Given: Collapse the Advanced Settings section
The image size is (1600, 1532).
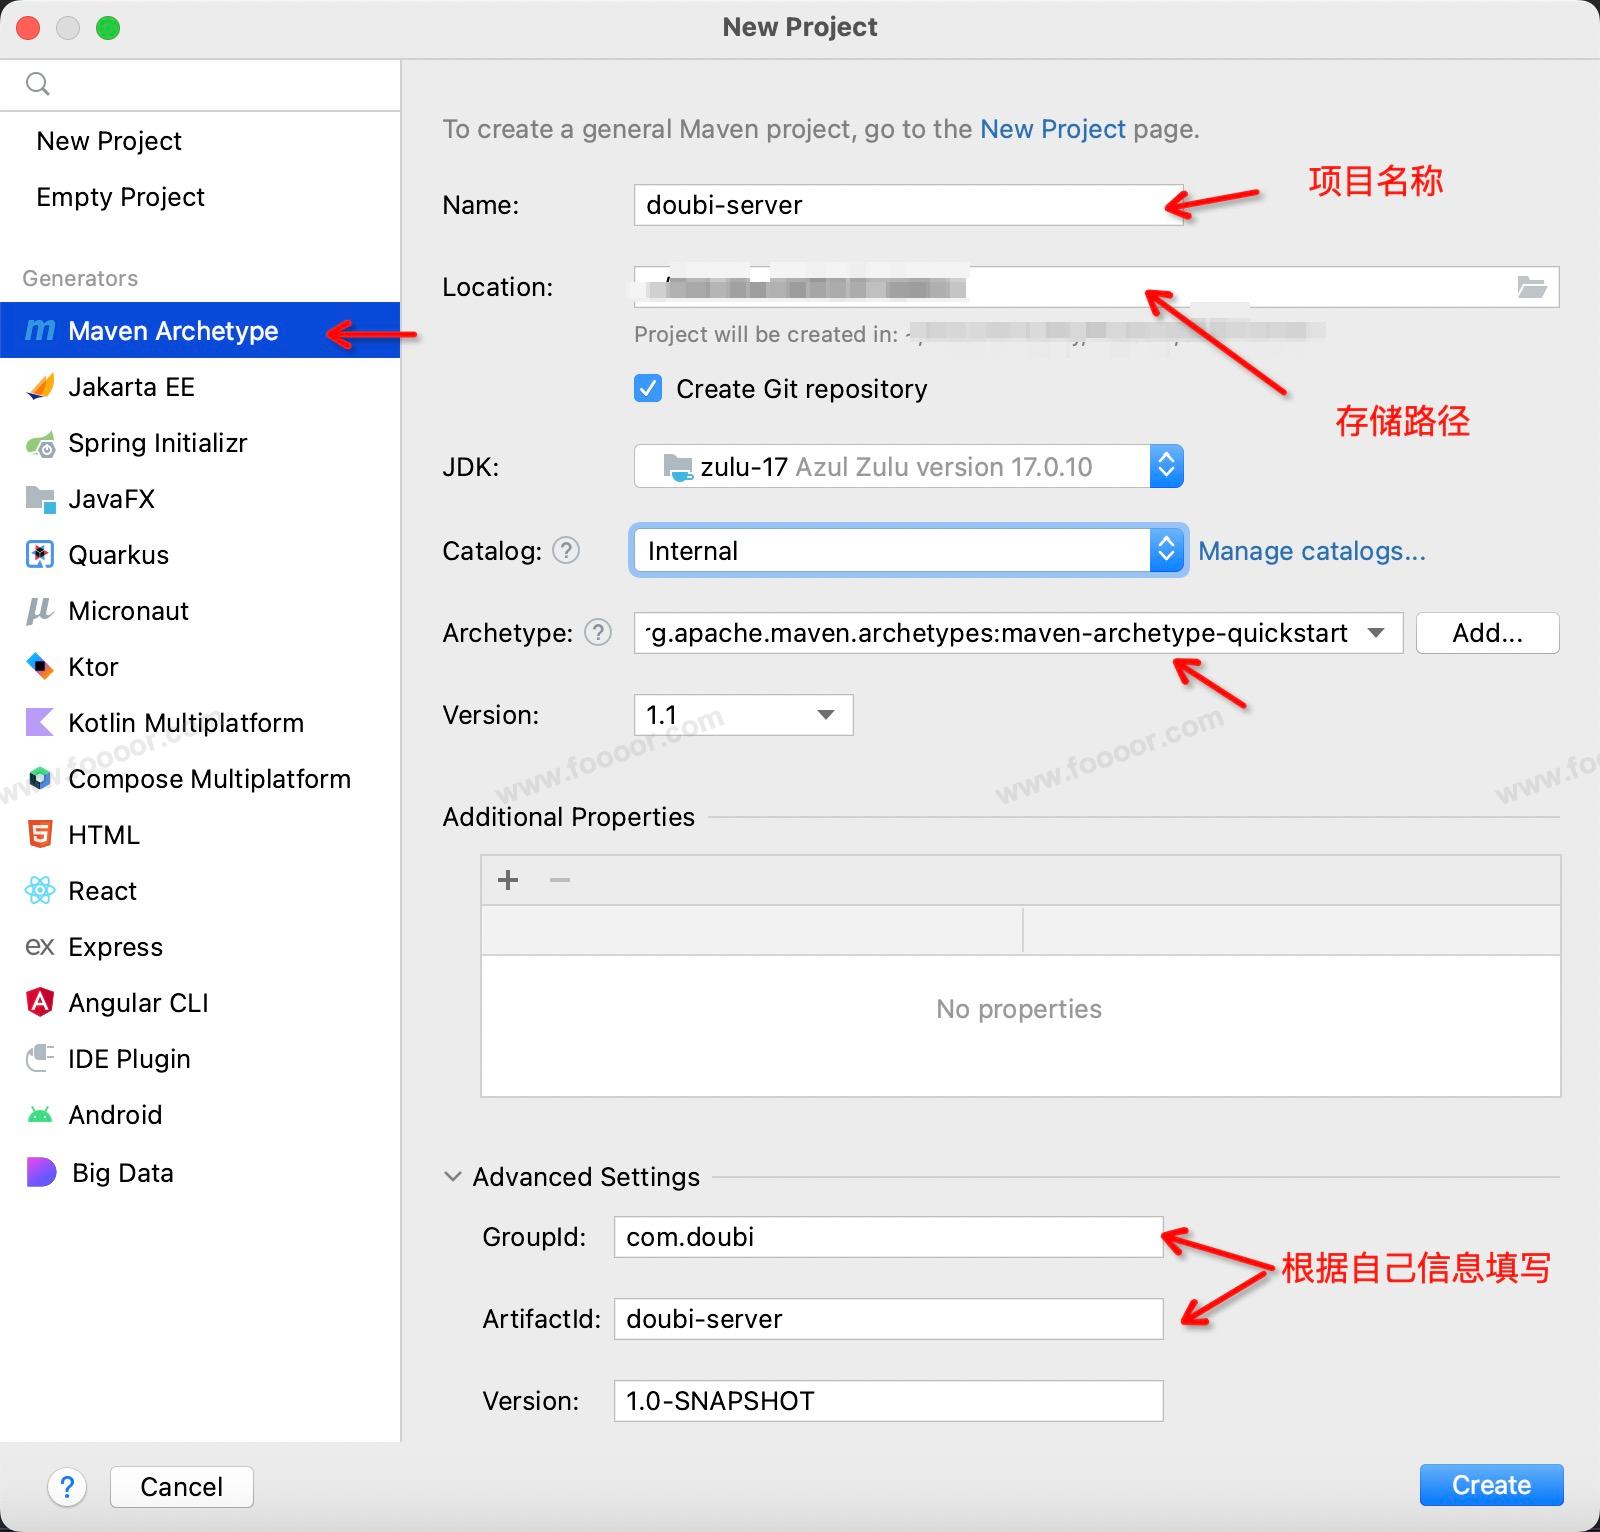Looking at the screenshot, I should (x=453, y=1177).
